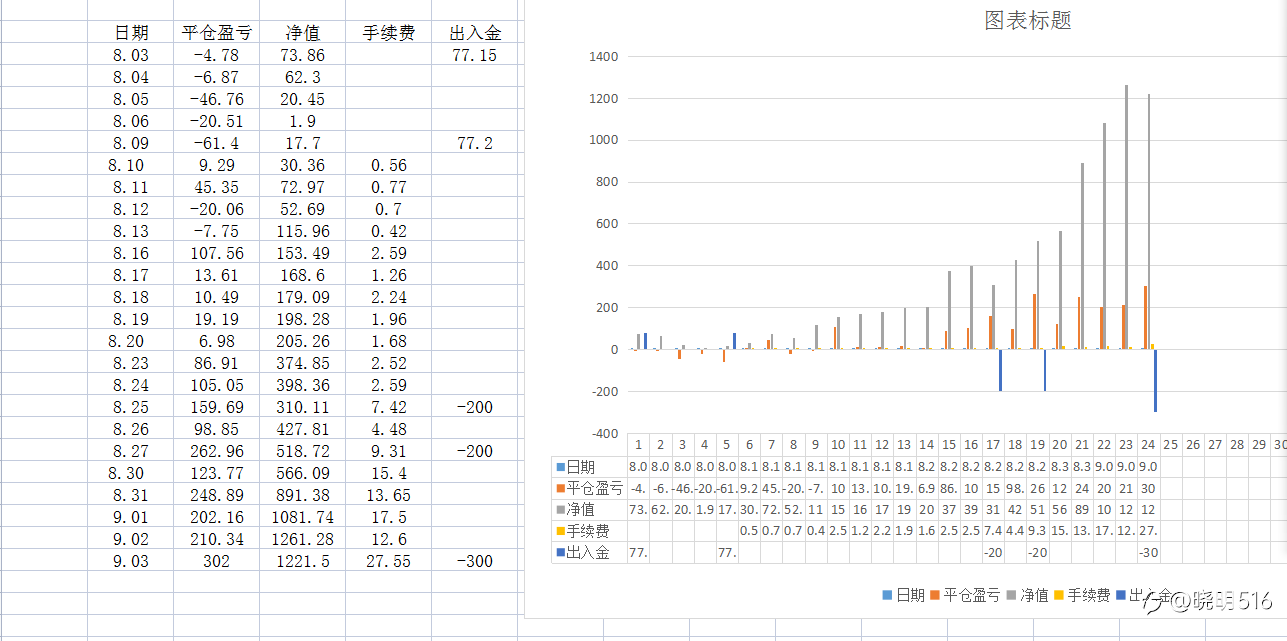Image resolution: width=1287 pixels, height=641 pixels.
Task: Select the cell with value 105.05
Action: (216, 385)
